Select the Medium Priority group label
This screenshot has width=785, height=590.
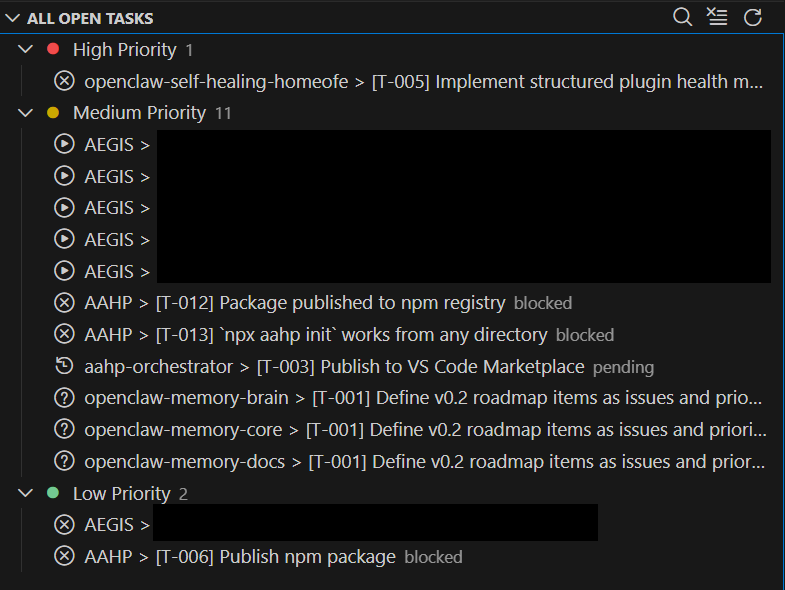point(139,113)
